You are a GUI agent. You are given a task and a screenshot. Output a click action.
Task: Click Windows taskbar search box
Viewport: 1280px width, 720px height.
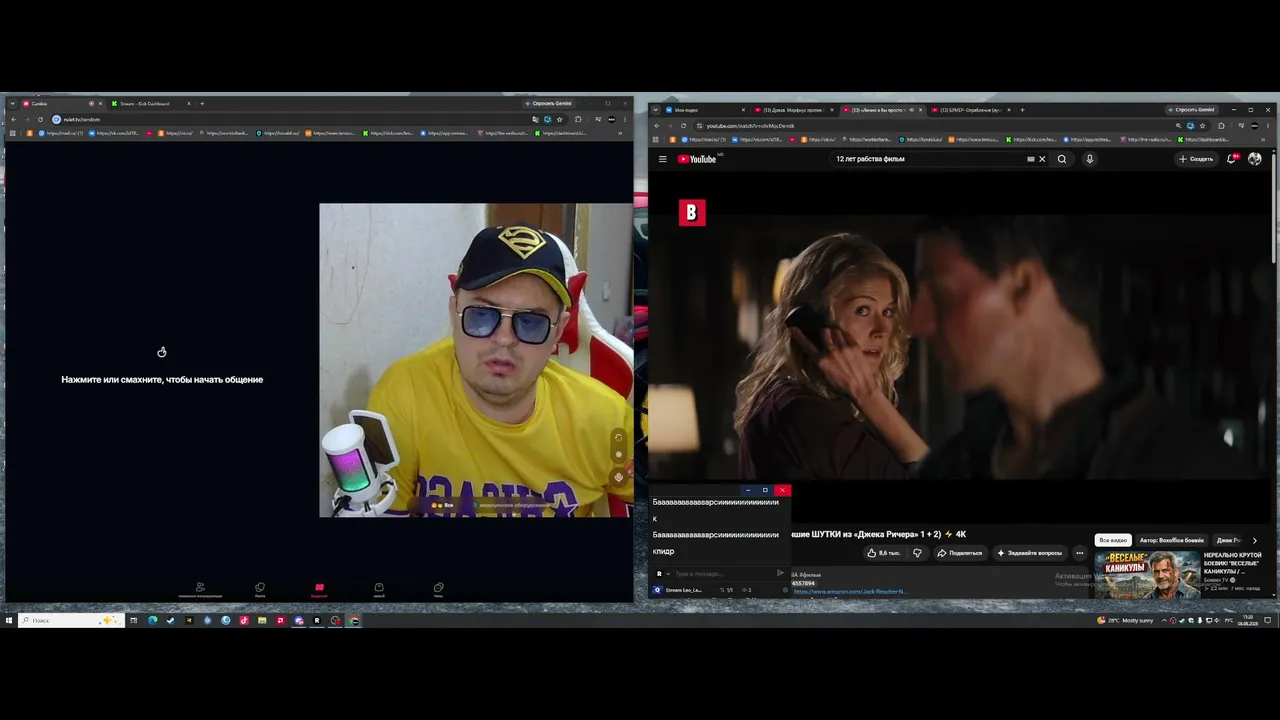tap(72, 621)
